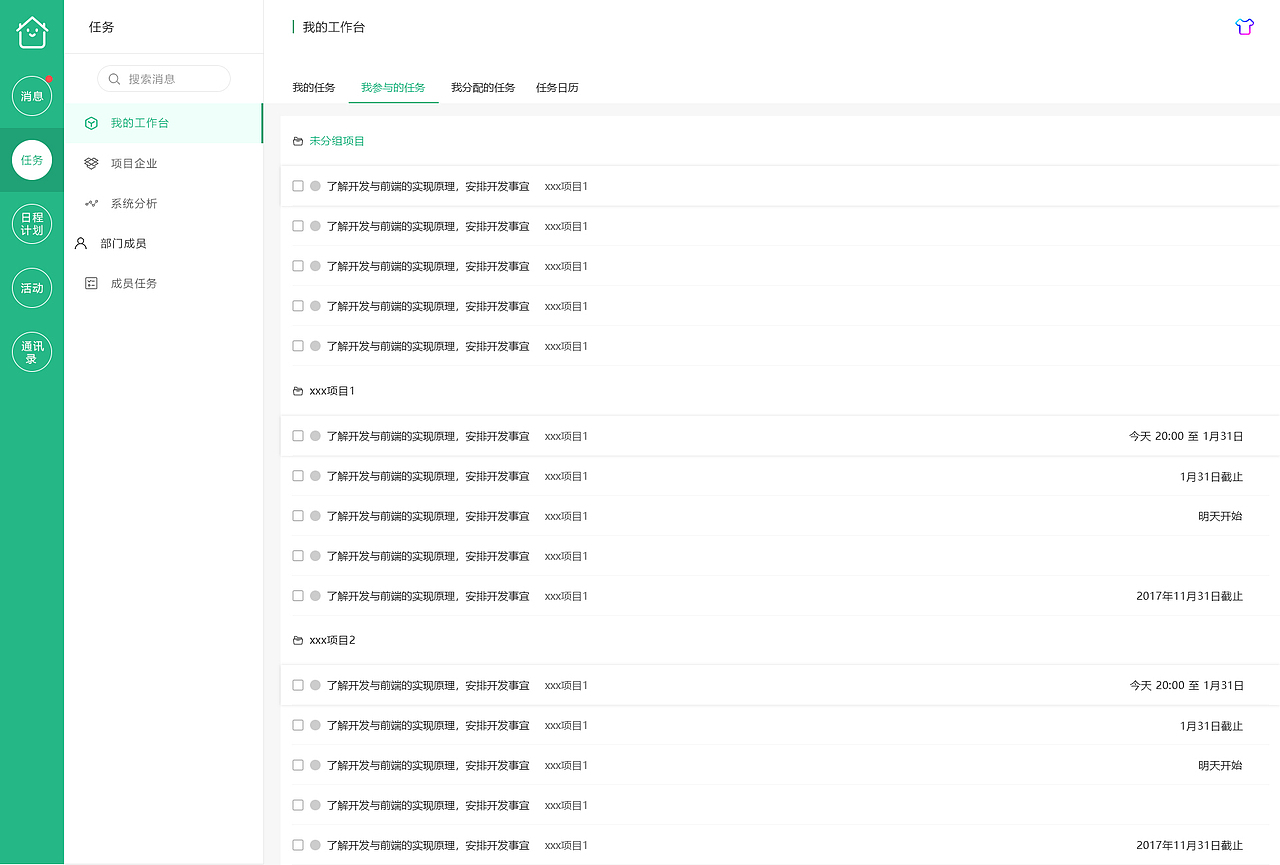Click status dot on xxx项目2 group's 1月31日截止 row
The height and width of the screenshot is (865, 1280).
pyautogui.click(x=315, y=725)
